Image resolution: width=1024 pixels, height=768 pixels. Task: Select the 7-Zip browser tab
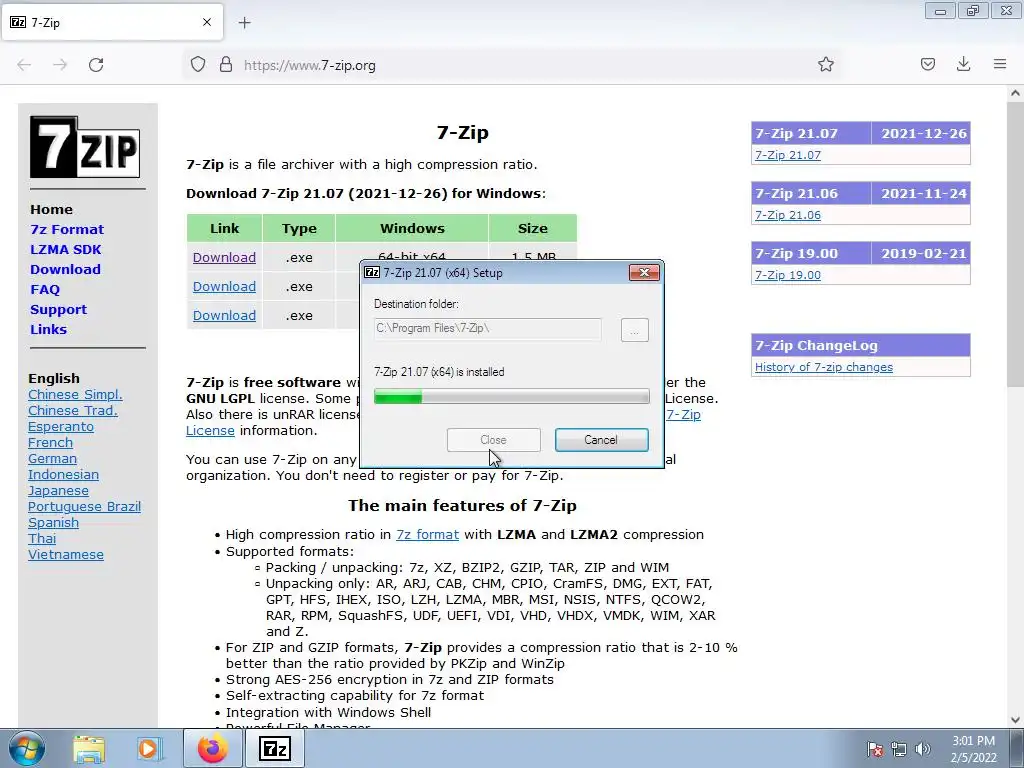(112, 22)
